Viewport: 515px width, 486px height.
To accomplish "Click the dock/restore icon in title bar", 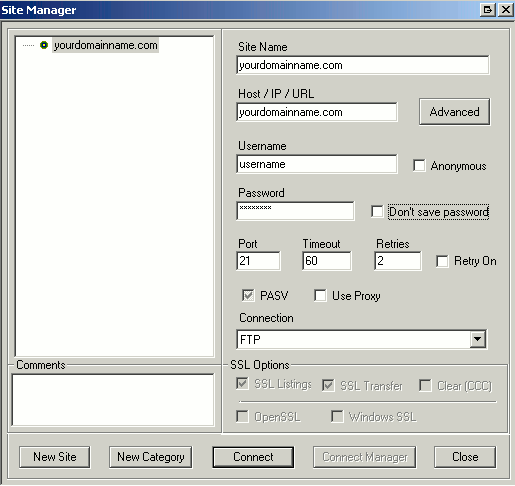I will coord(488,10).
